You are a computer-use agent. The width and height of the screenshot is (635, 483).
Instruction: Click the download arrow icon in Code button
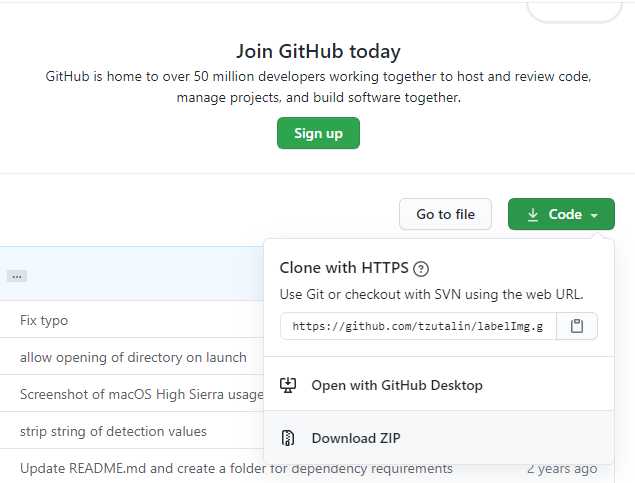[x=533, y=215]
